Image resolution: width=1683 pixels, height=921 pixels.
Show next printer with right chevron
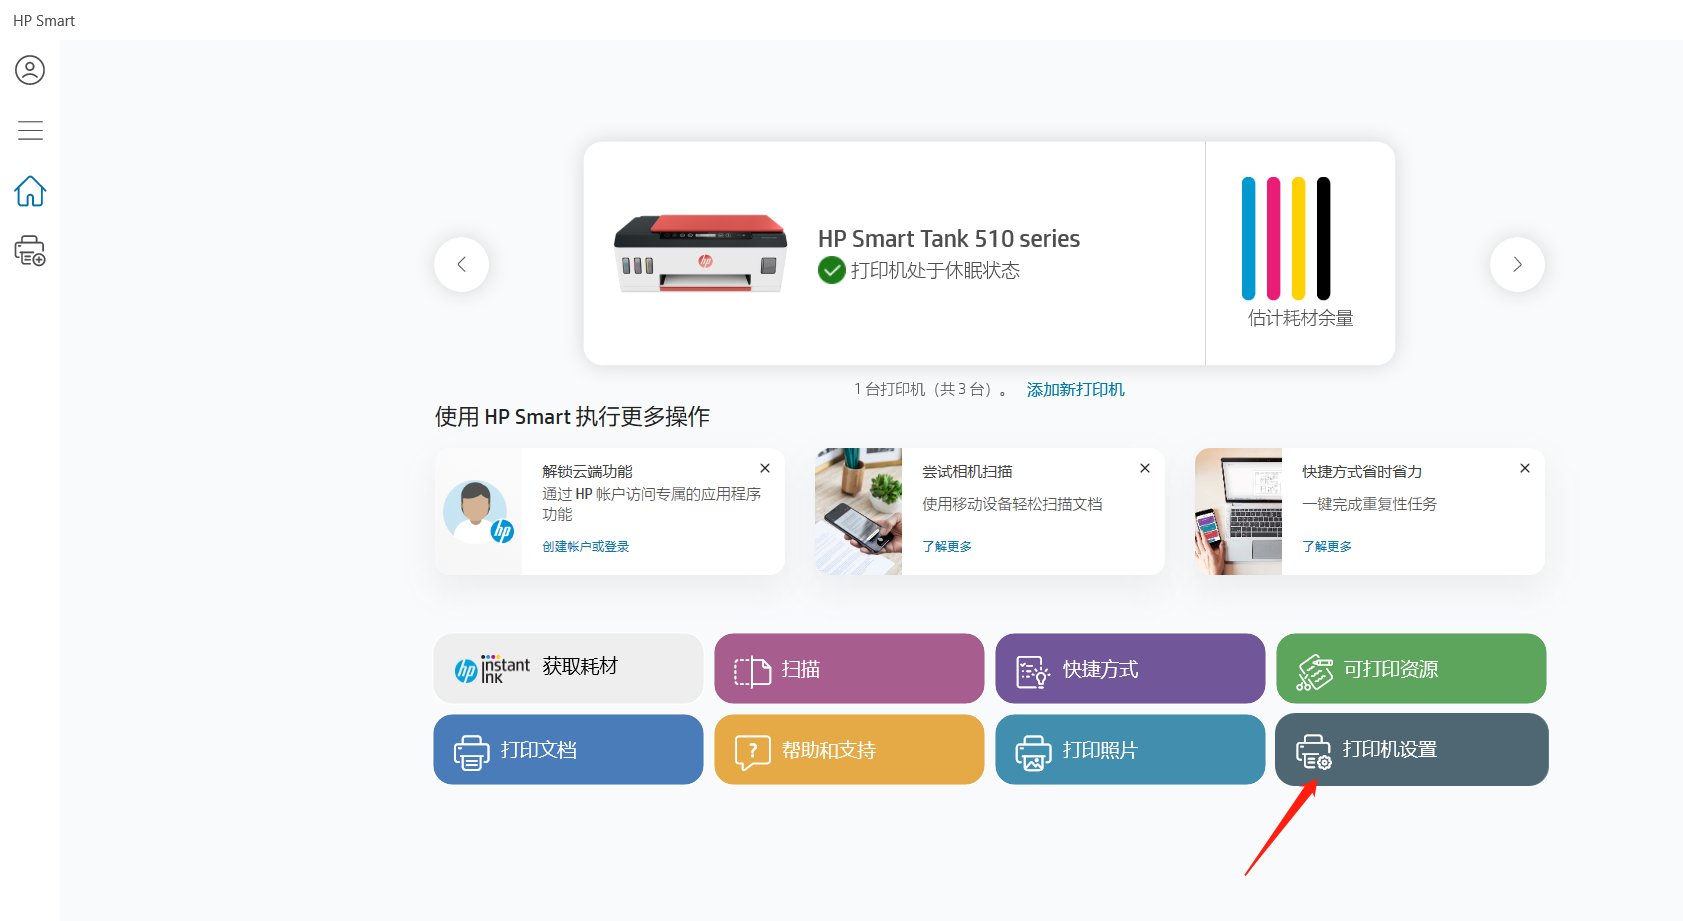[x=1517, y=264]
